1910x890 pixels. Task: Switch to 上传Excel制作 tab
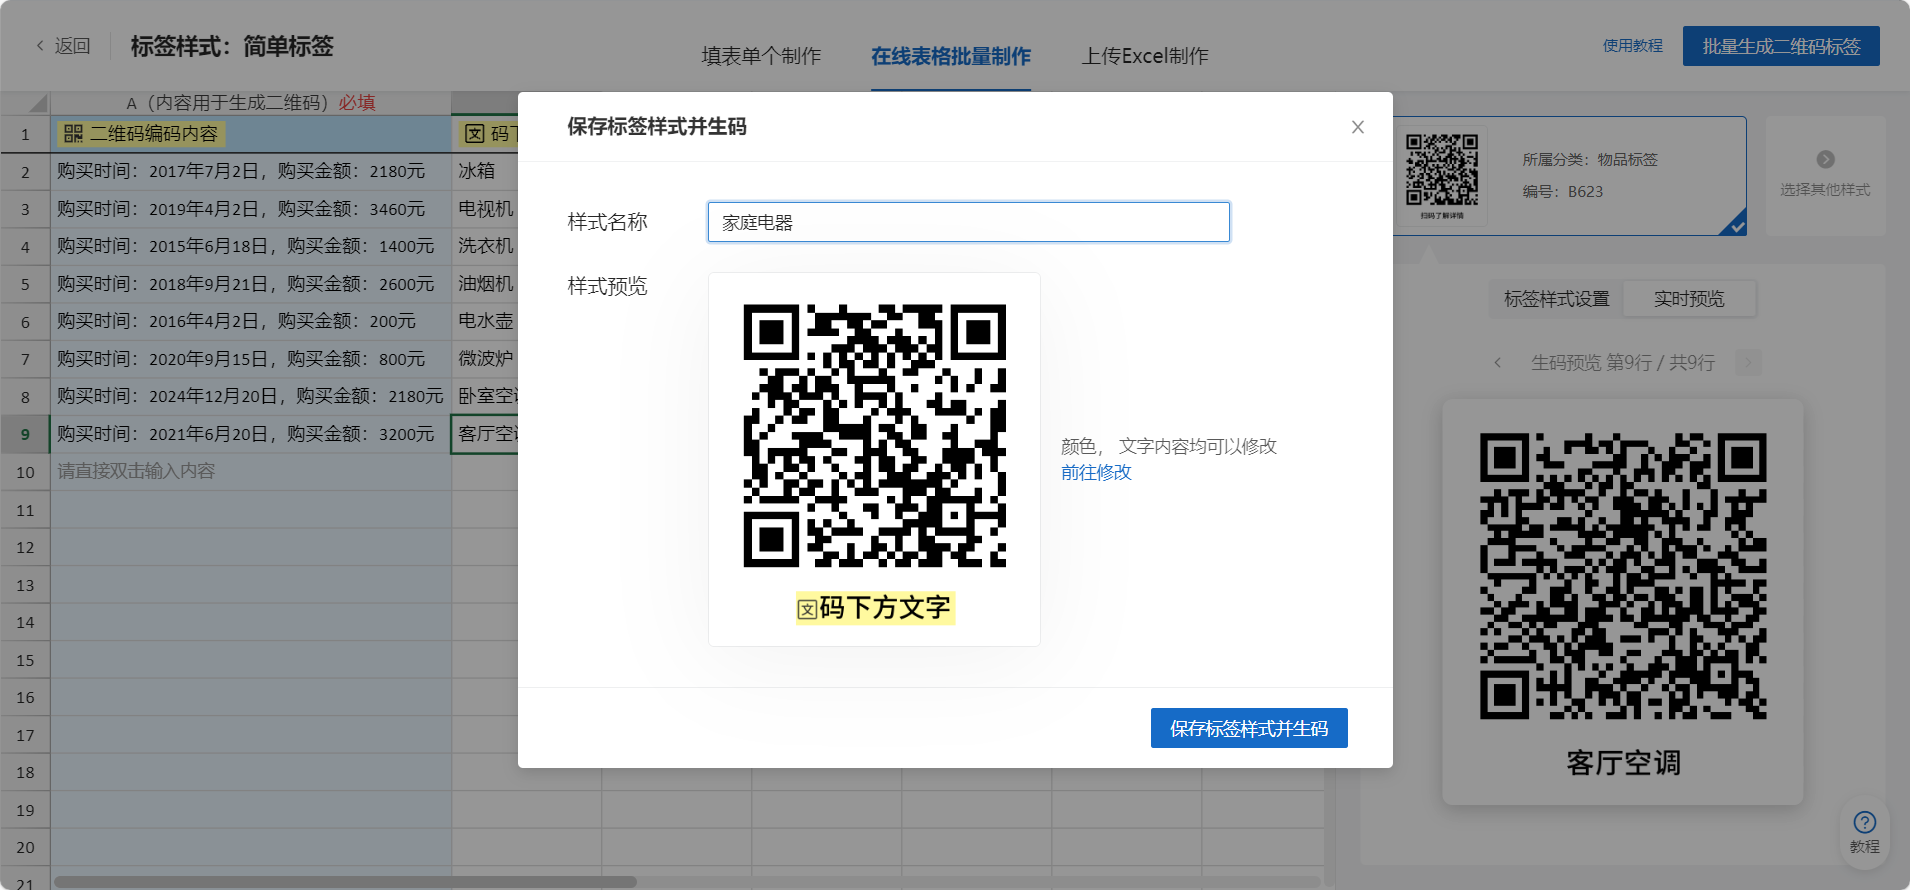1145,56
